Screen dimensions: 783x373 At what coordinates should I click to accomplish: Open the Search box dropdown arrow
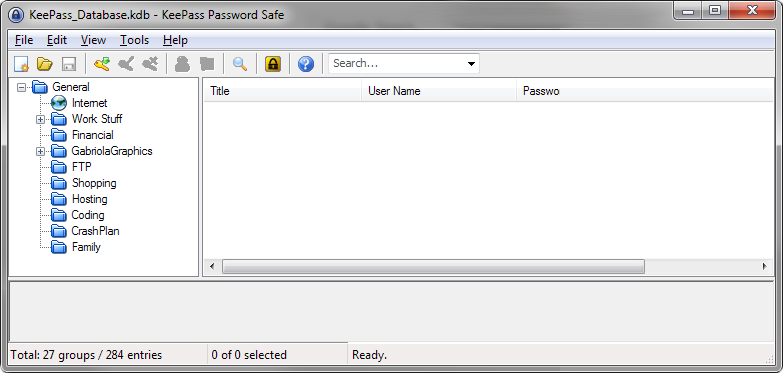click(471, 64)
